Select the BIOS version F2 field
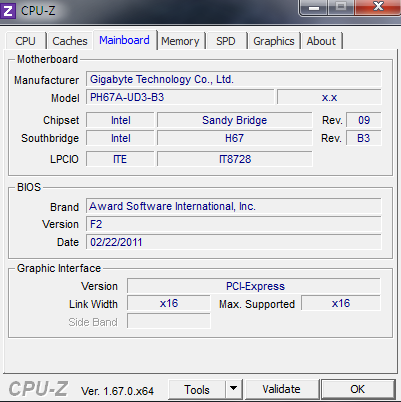This screenshot has width=401, height=402. pos(234,224)
